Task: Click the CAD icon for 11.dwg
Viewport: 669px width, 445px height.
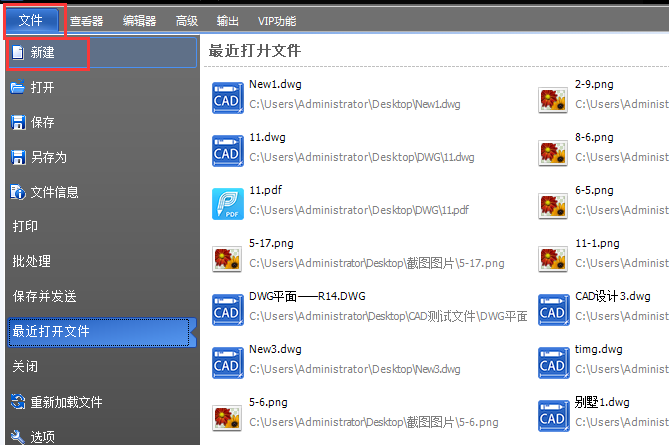Action: [x=228, y=151]
